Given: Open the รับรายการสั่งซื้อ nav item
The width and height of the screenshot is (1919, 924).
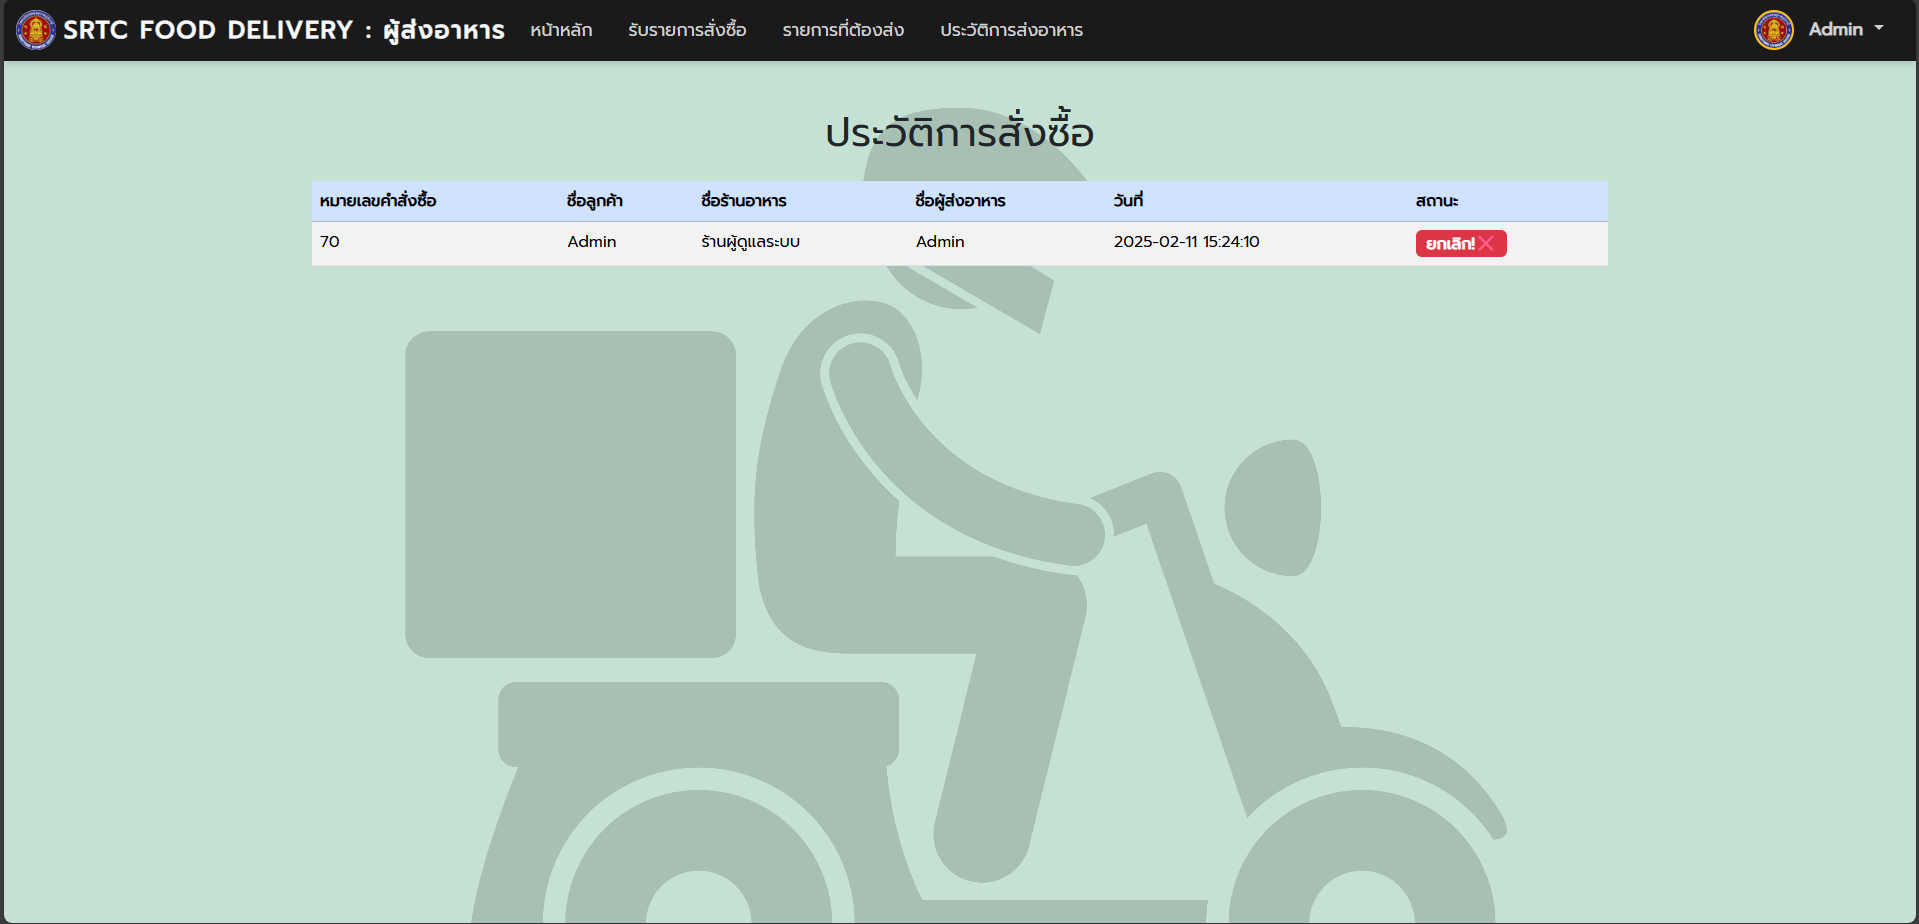Looking at the screenshot, I should point(687,30).
